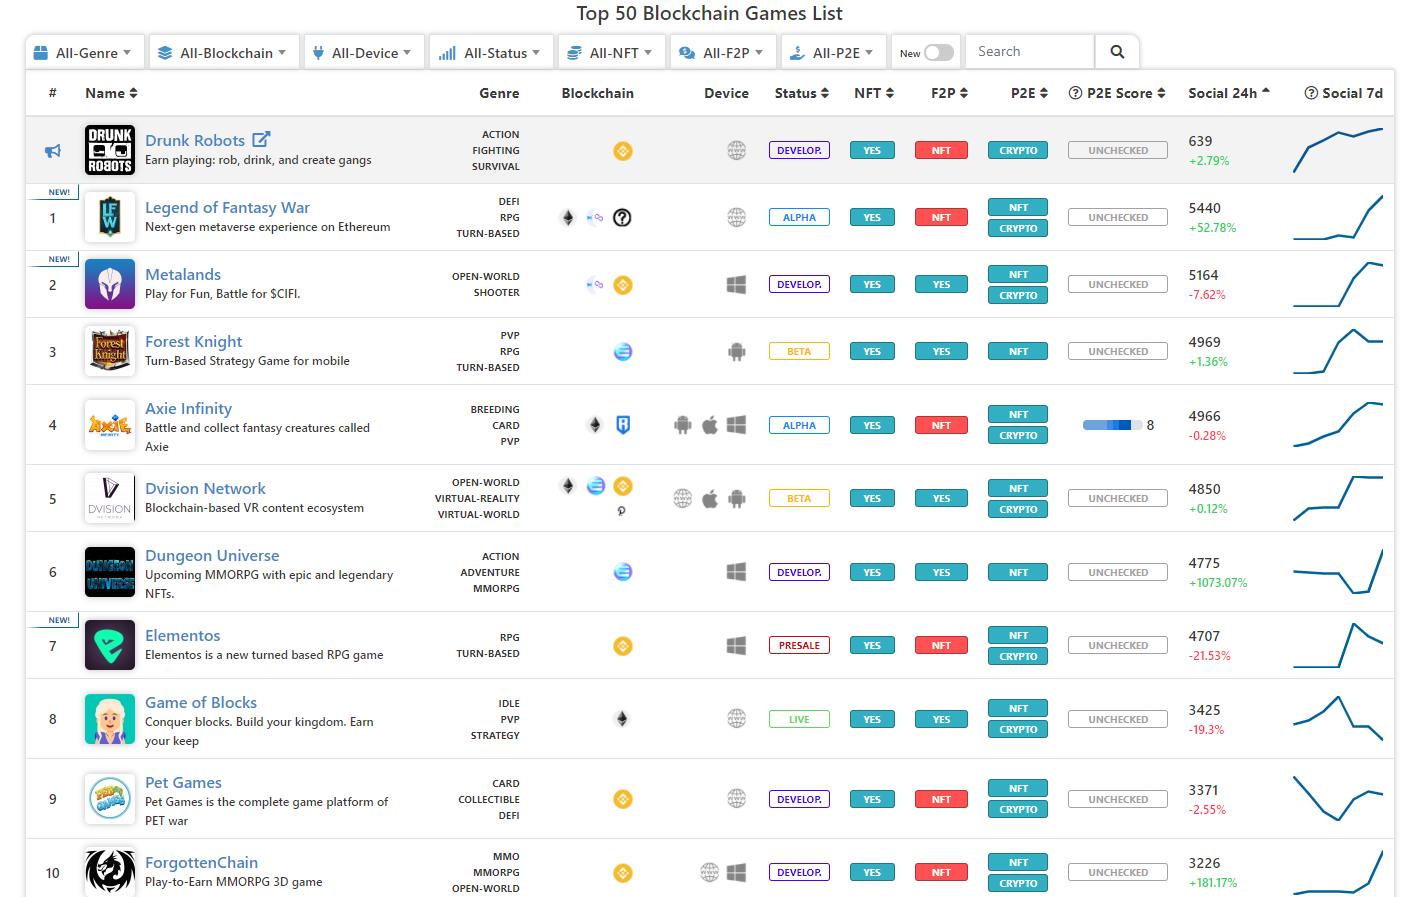Viewport: 1420px width, 897px height.
Task: Sort the table by Name column
Action: click(x=111, y=93)
